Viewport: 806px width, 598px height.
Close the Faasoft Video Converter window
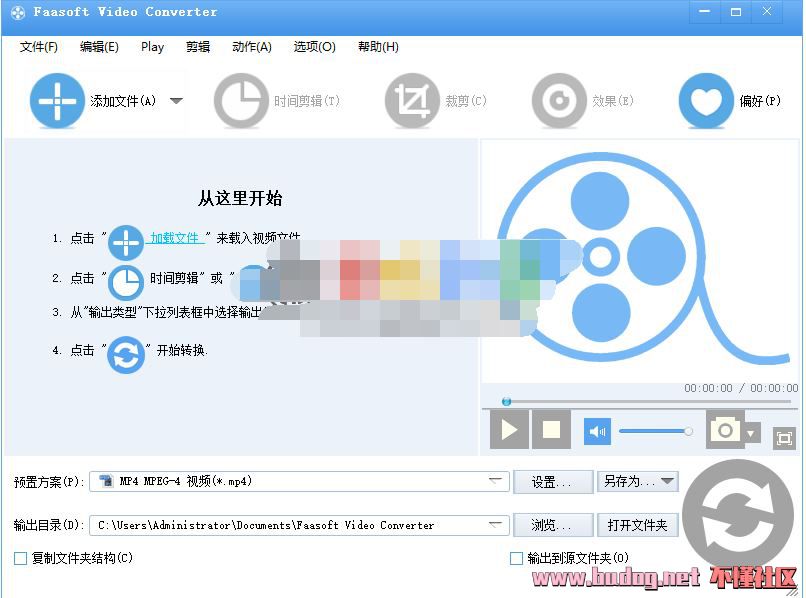coord(766,12)
